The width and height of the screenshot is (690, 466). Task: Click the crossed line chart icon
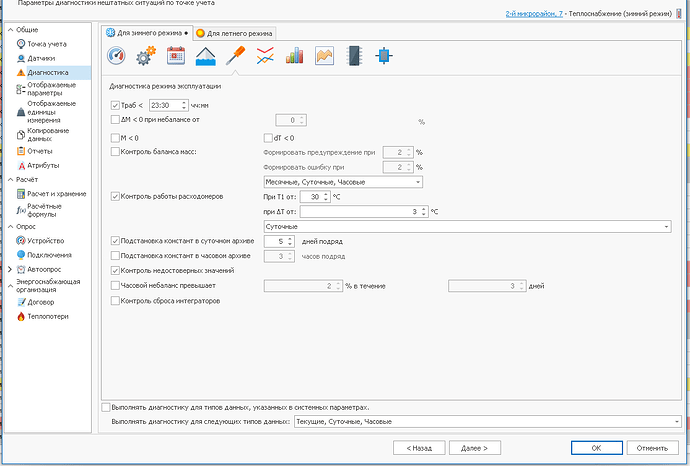(x=266, y=56)
